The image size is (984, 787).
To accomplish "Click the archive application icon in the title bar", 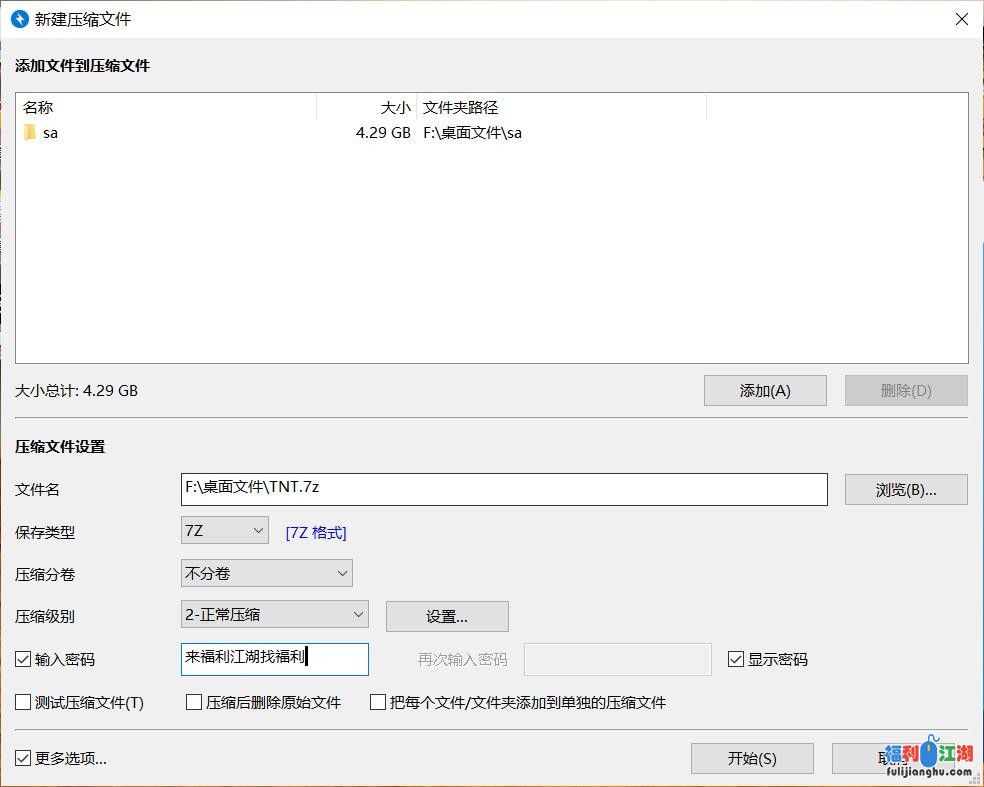I will pos(17,18).
